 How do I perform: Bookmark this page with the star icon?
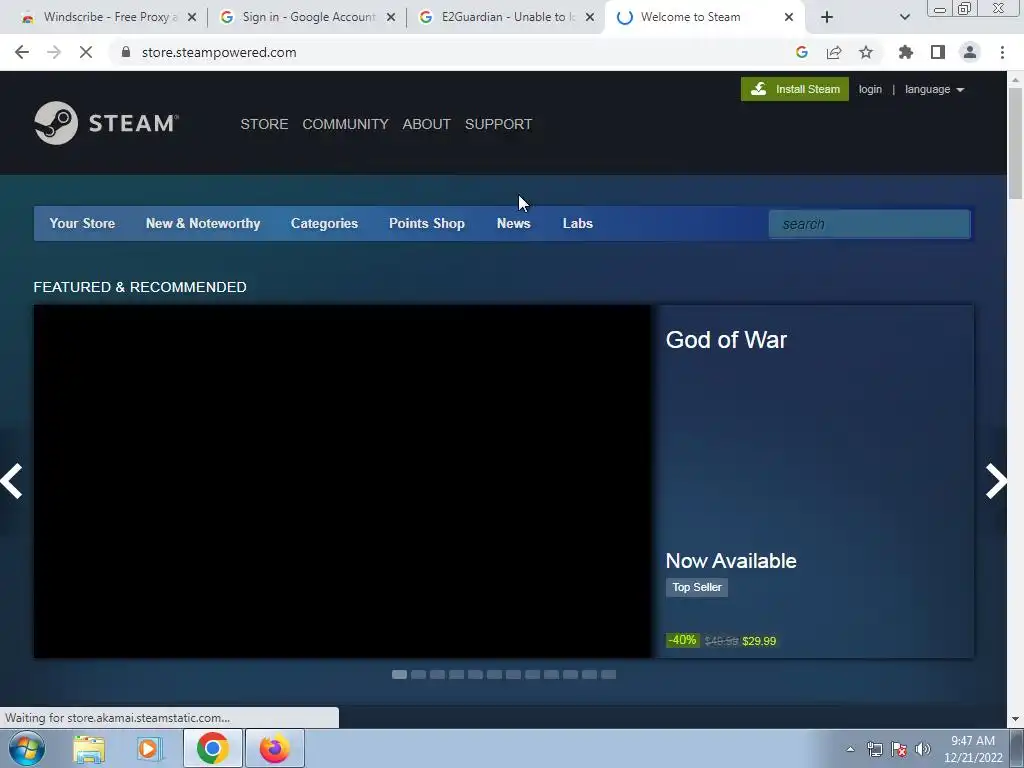click(866, 52)
